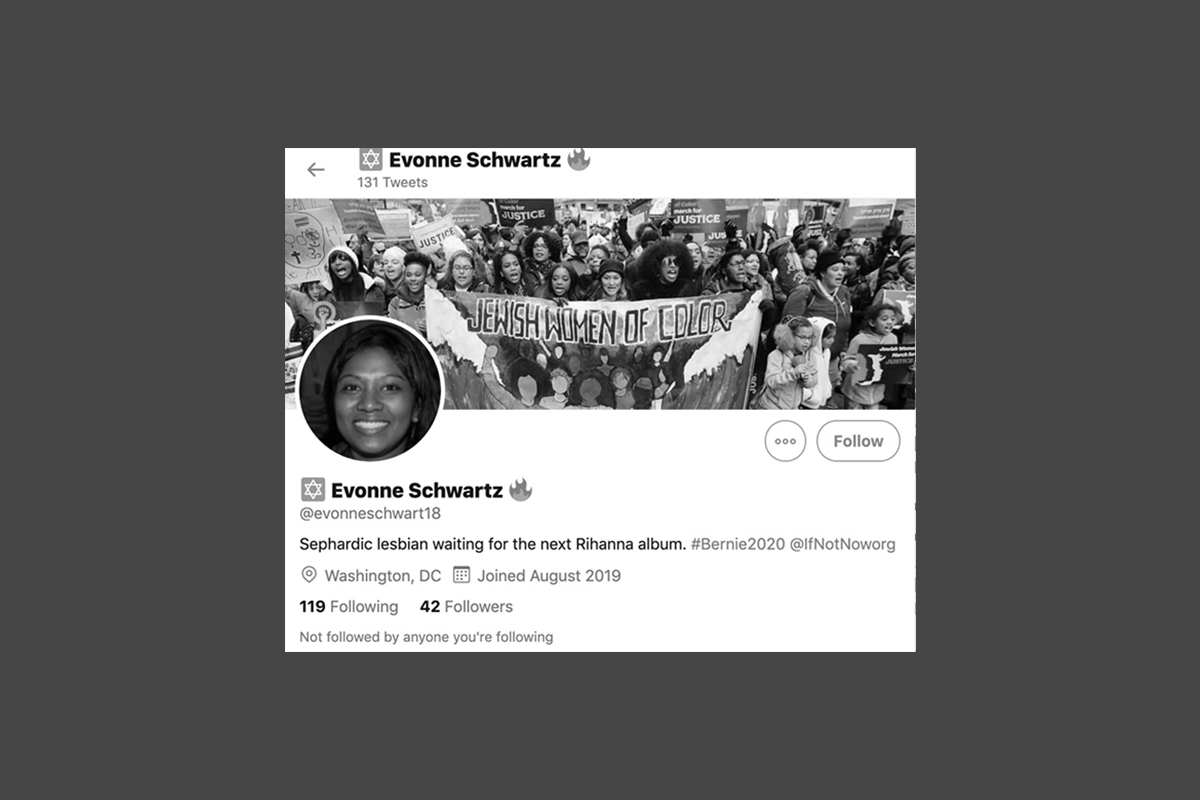This screenshot has width=1200, height=800.
Task: Follow Evonne Schwartz
Action: [858, 441]
